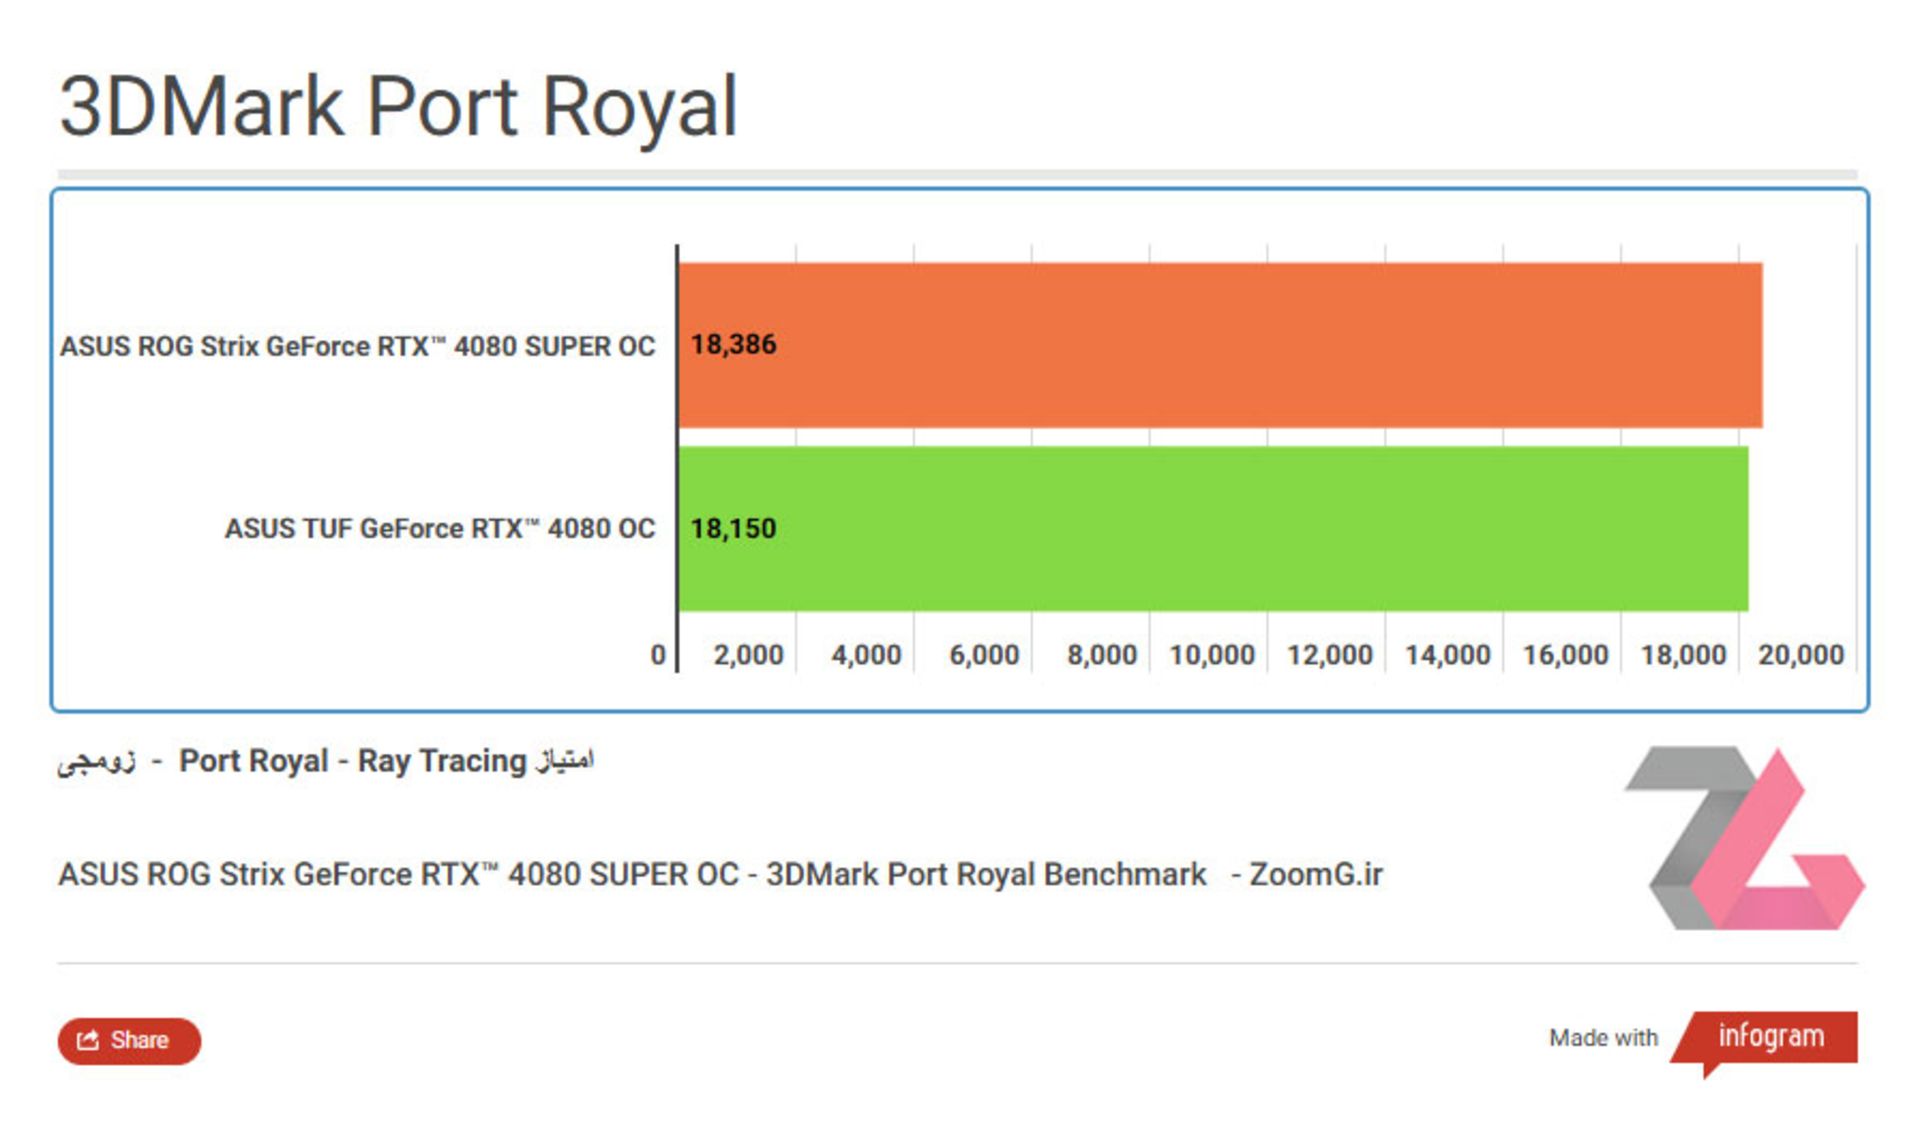Click the 14,000 axis tick label
1920x1123 pixels.
tap(1448, 655)
